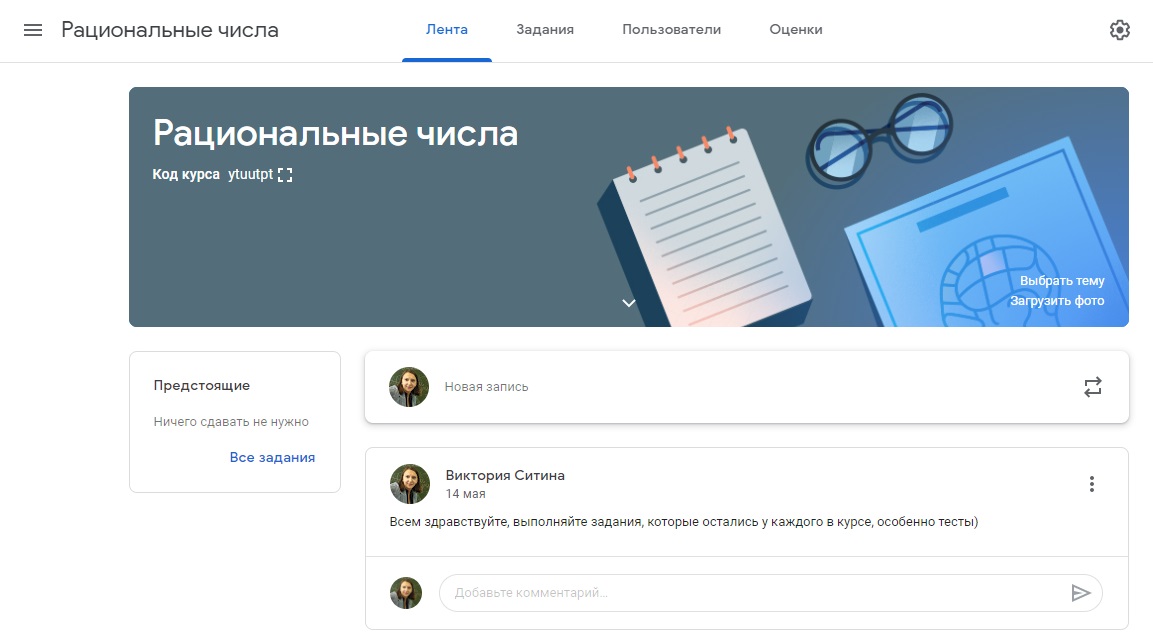Open the Пользователи tab
Screen dimensions: 1153x639
[x=671, y=30]
